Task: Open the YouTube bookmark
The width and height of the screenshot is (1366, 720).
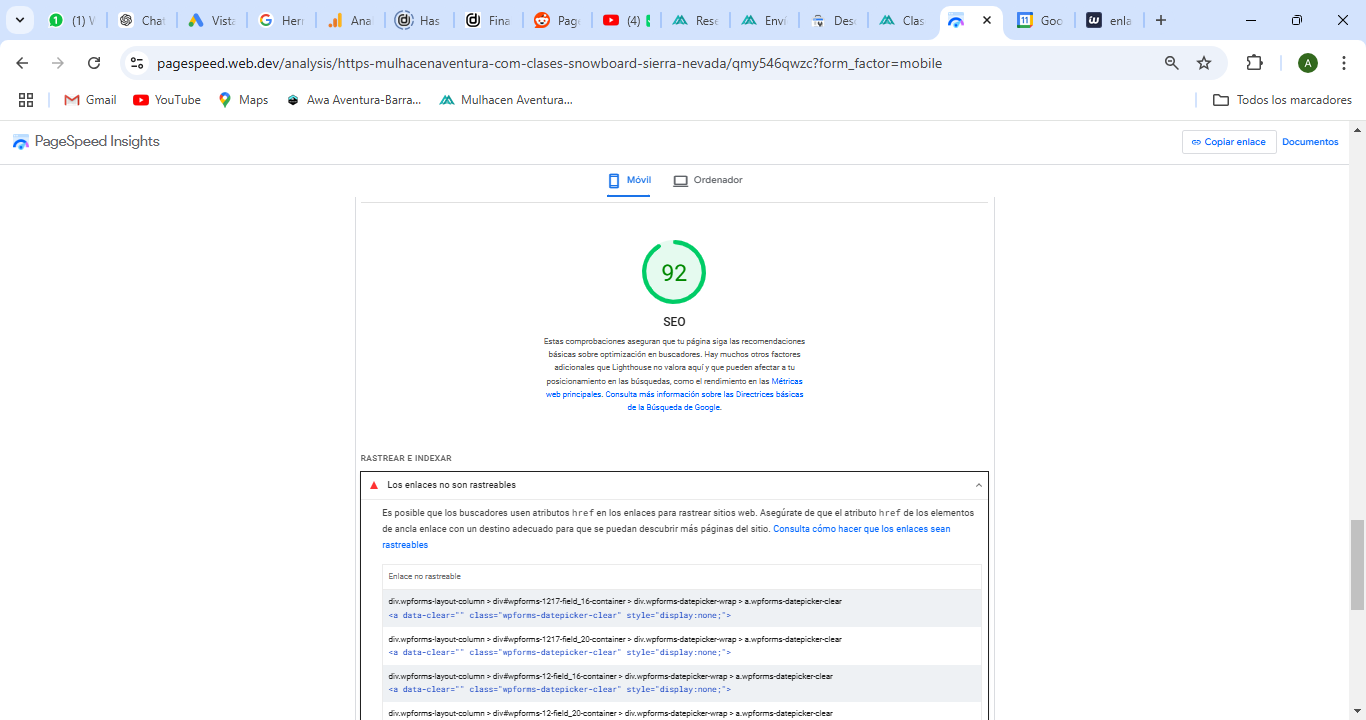Action: tap(167, 100)
